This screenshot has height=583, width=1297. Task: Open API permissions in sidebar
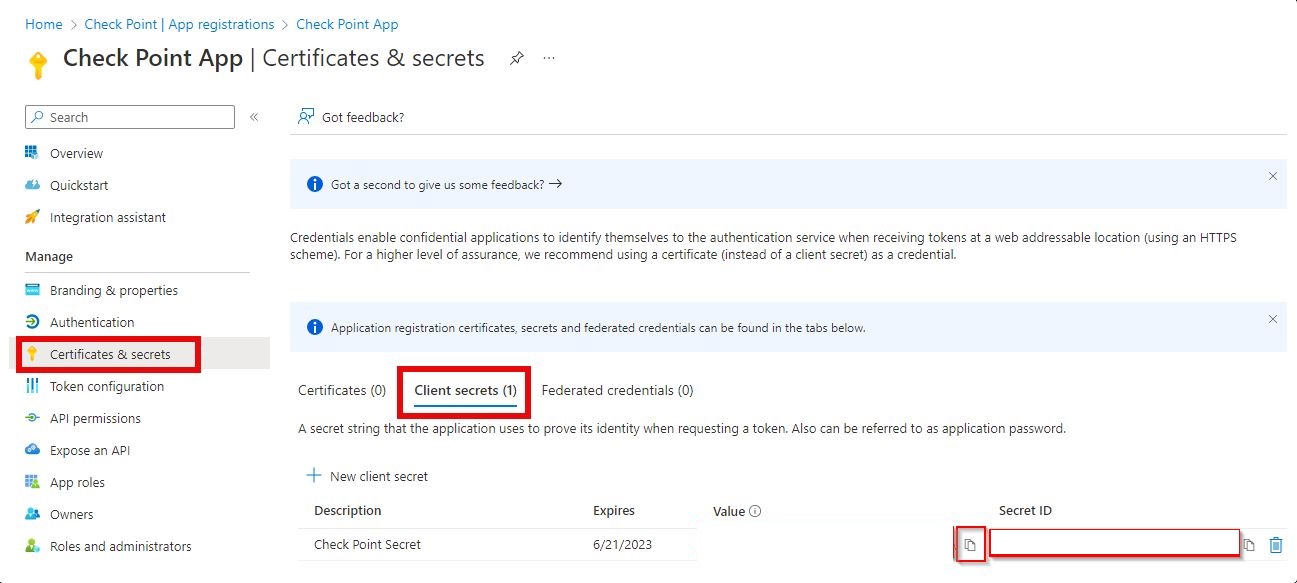(x=95, y=418)
